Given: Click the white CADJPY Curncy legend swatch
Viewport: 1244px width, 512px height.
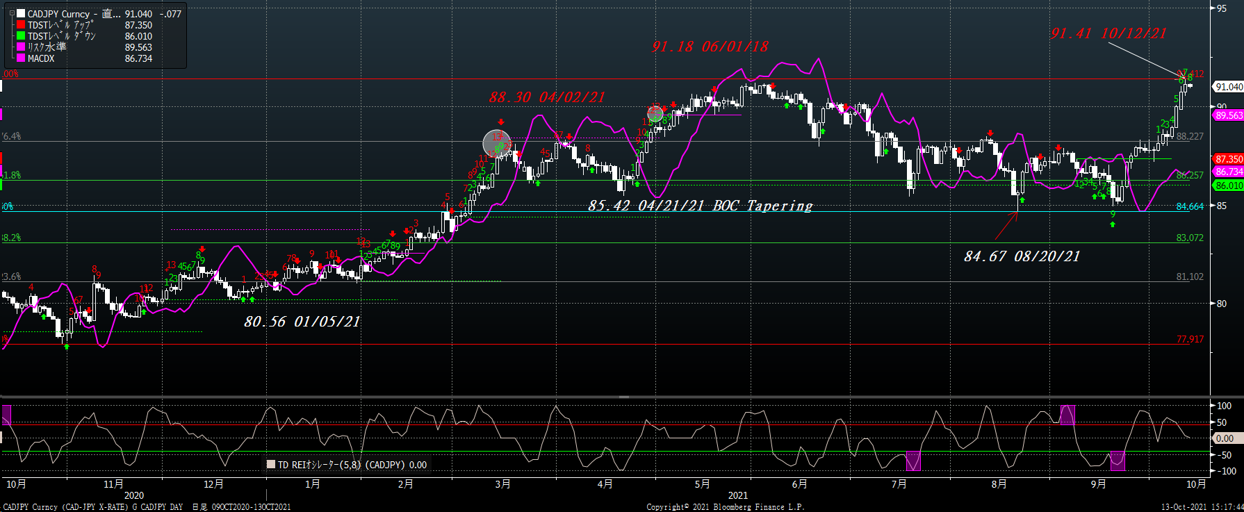Looking at the screenshot, I should 22,14.
